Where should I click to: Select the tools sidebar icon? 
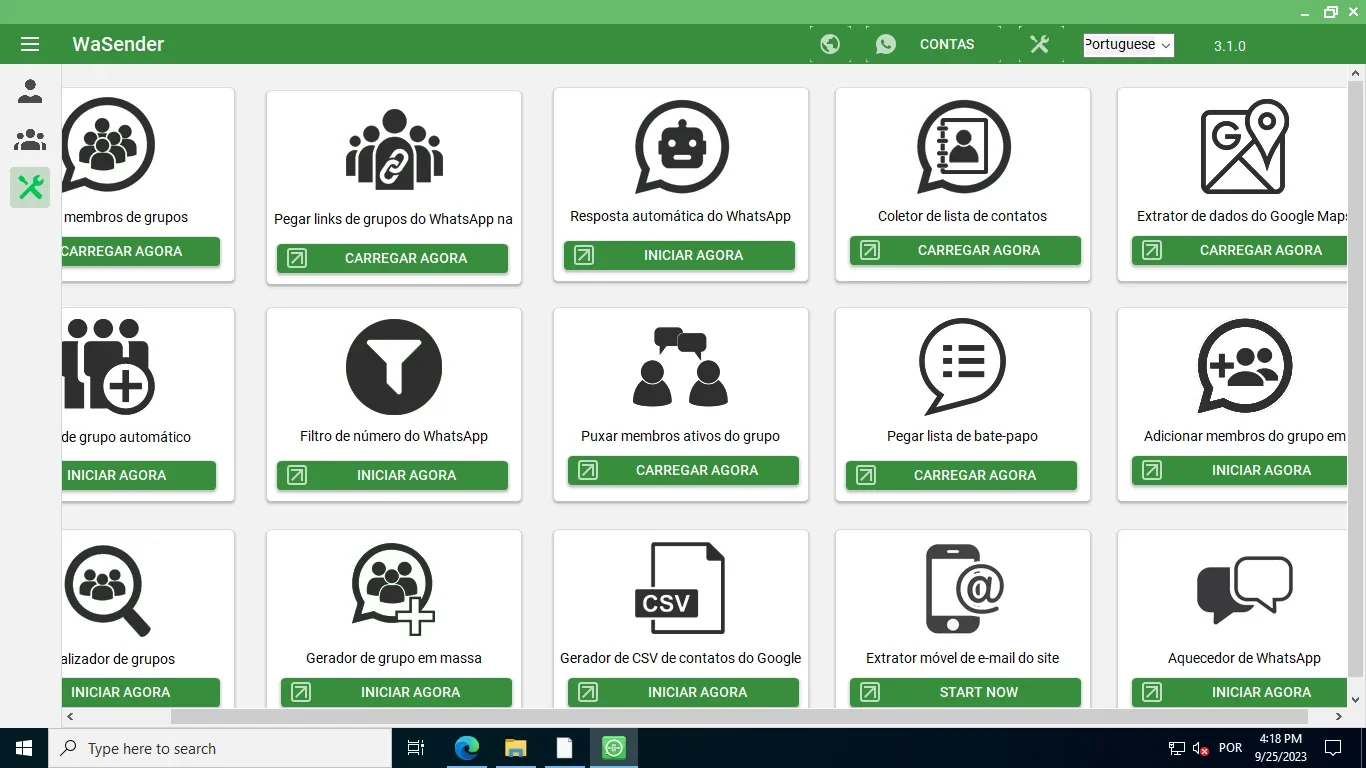coord(30,187)
